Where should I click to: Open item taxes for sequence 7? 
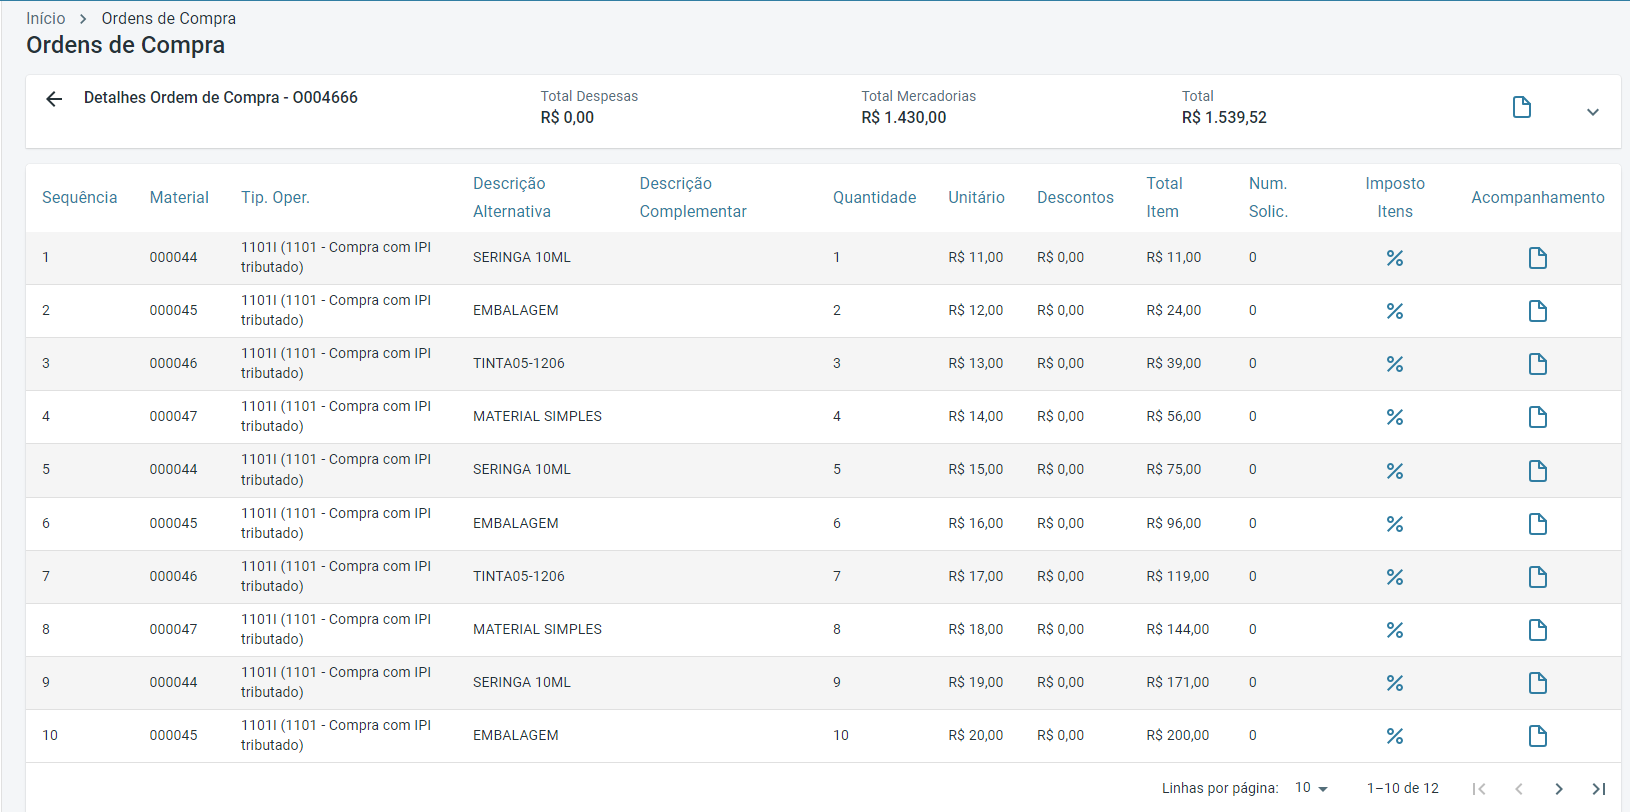pos(1394,577)
